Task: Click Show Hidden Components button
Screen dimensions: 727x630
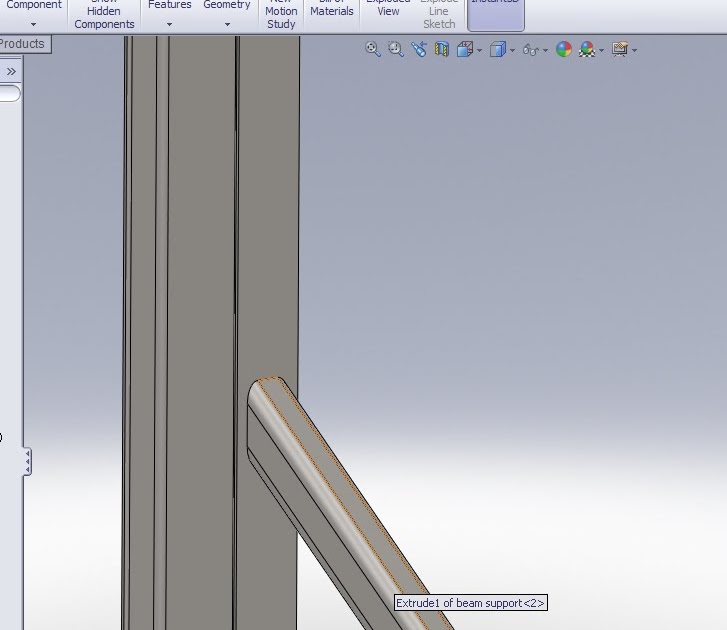Action: click(x=104, y=15)
